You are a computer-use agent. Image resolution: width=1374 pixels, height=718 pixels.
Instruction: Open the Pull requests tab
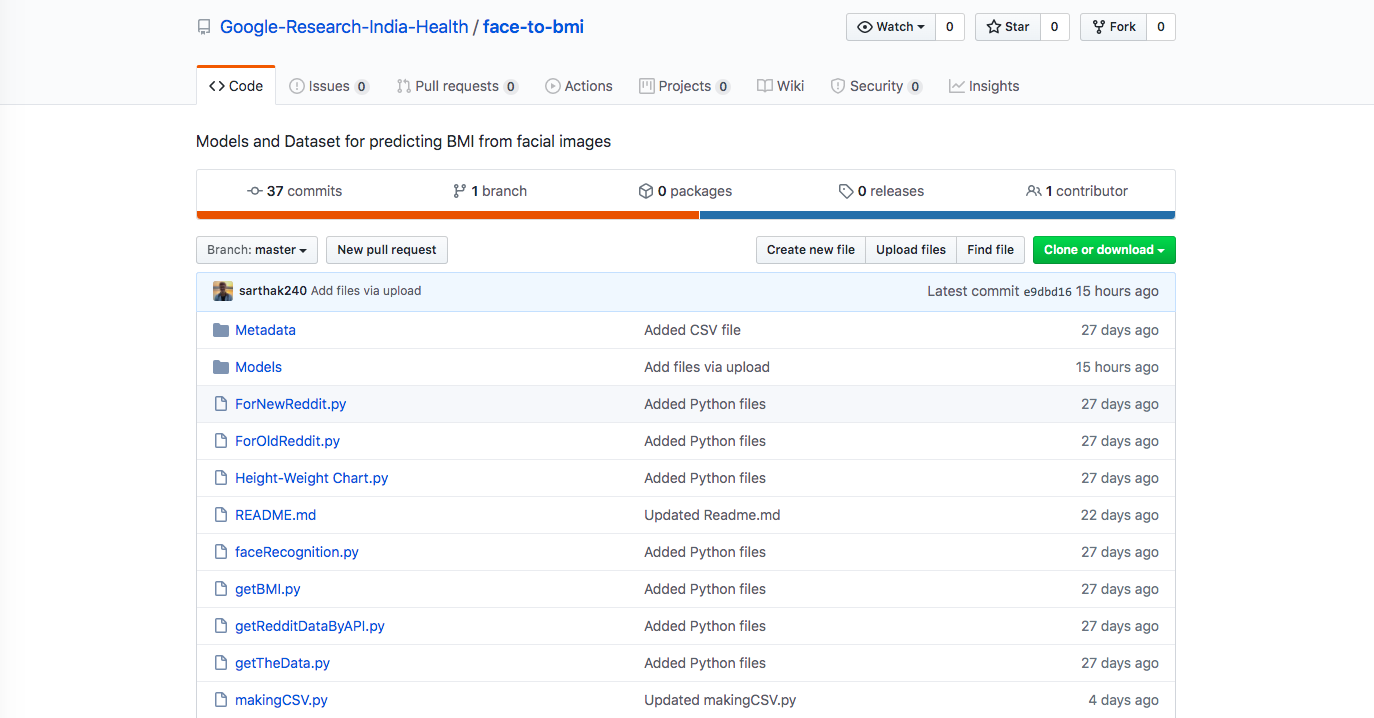coord(457,86)
